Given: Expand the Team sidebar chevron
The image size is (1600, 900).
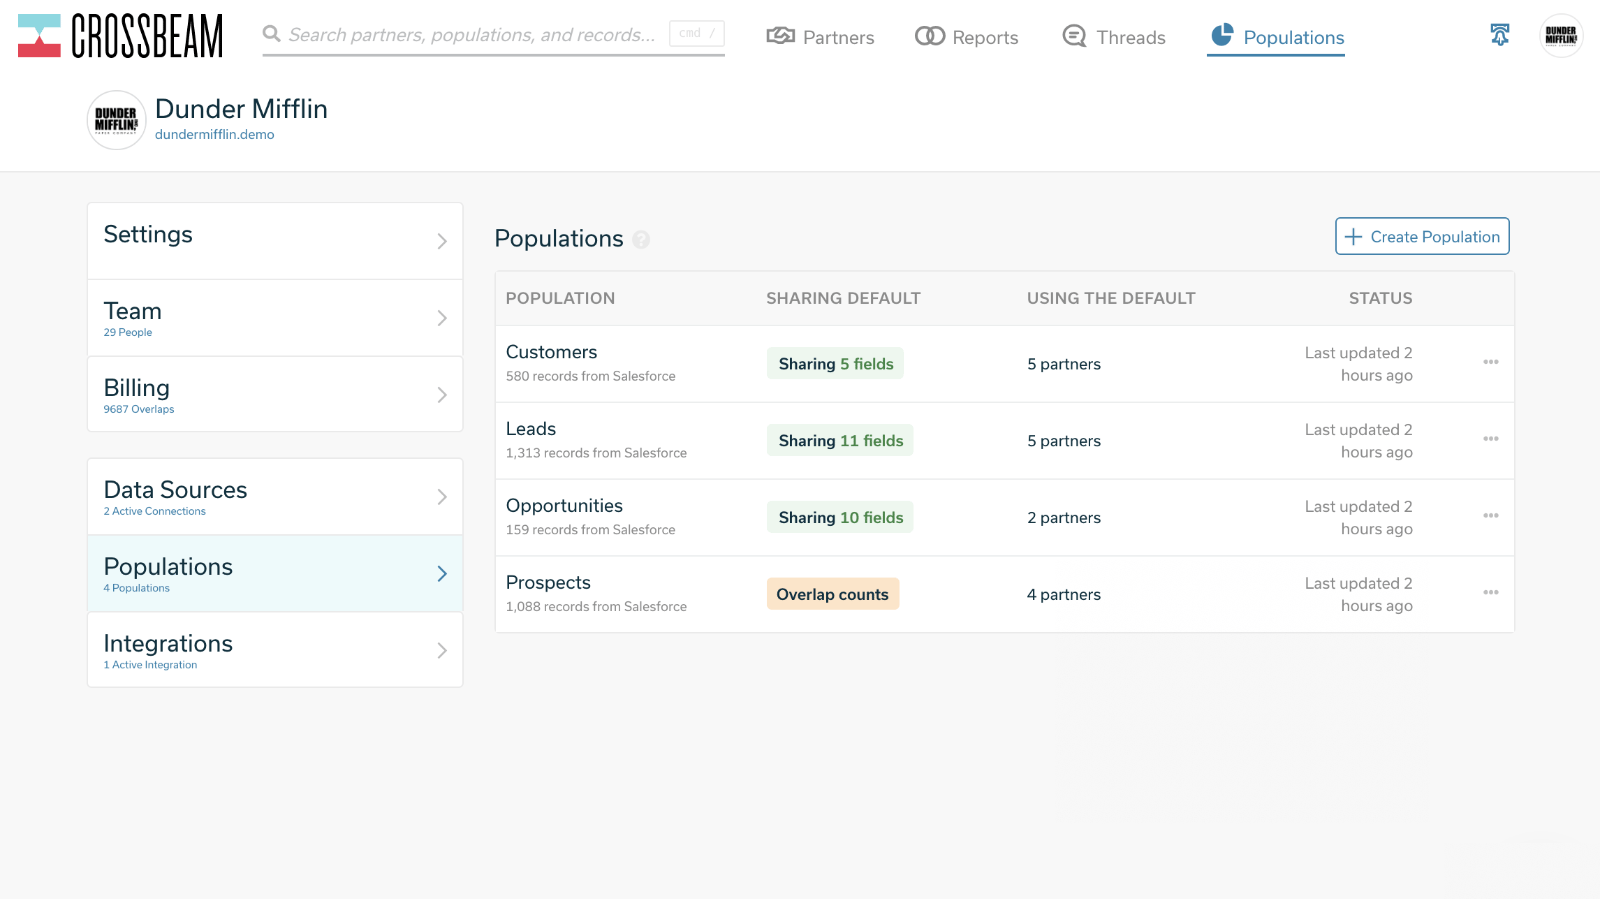Looking at the screenshot, I should 442,318.
